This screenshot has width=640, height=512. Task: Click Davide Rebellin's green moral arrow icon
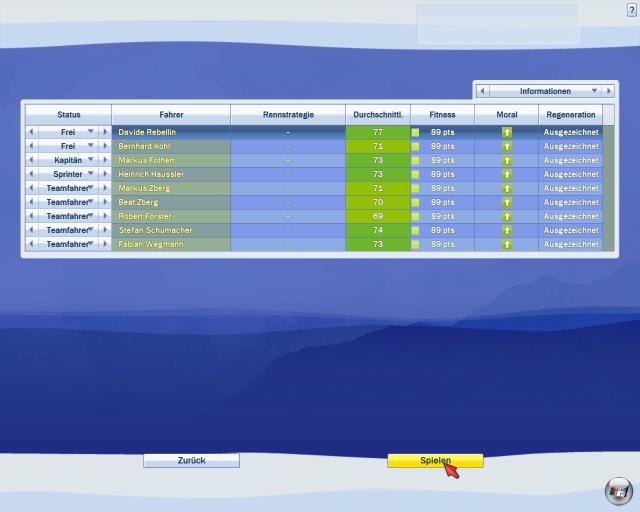coord(507,132)
